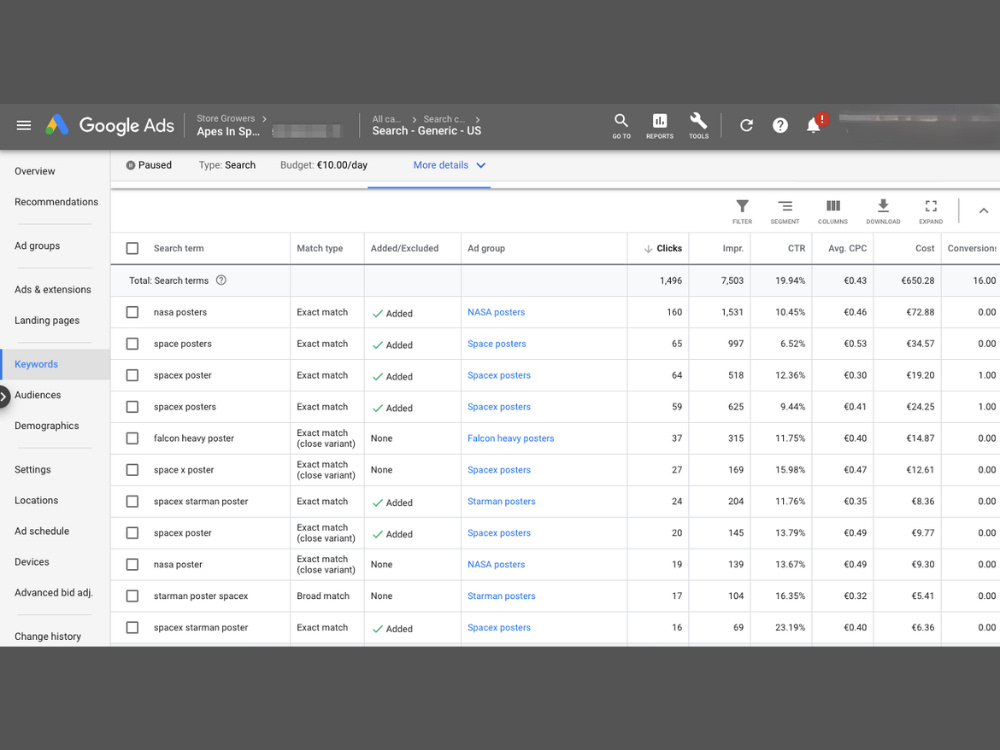1000x750 pixels.
Task: Sort by the Avg. CPC column header
Action: (847, 248)
